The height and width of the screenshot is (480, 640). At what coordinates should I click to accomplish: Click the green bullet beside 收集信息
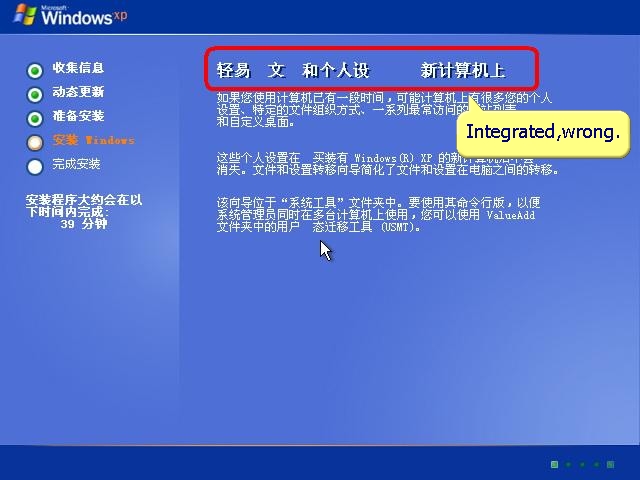[x=35, y=71]
